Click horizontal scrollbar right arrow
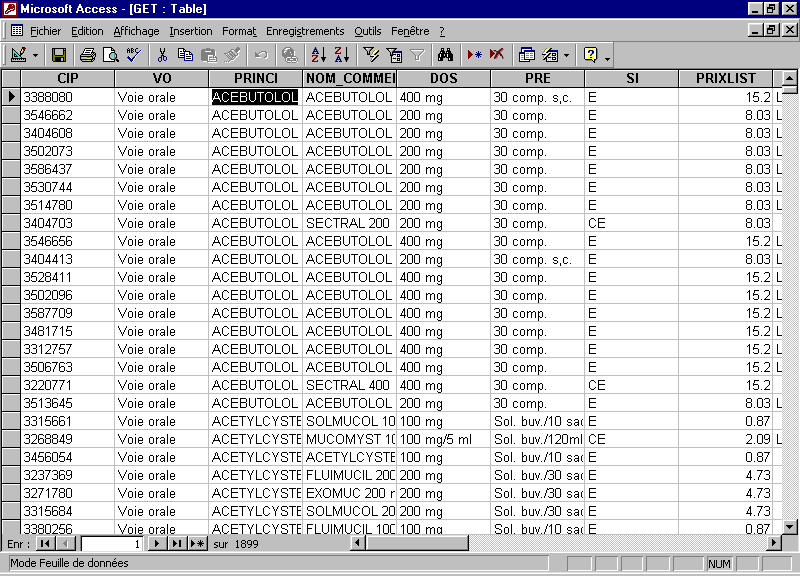 (774, 543)
